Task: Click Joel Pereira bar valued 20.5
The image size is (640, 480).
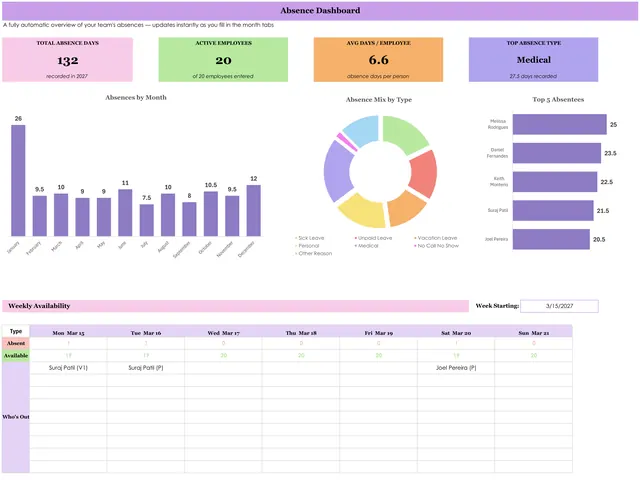Action: (551, 239)
